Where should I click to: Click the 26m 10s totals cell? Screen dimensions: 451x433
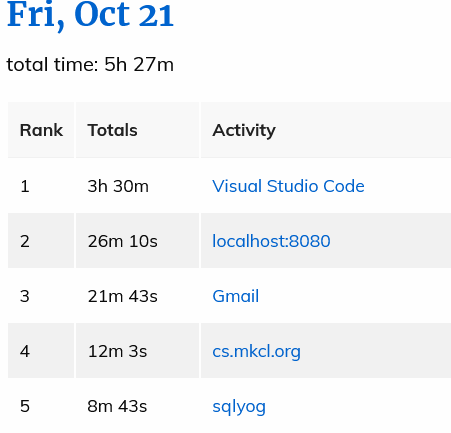point(137,241)
